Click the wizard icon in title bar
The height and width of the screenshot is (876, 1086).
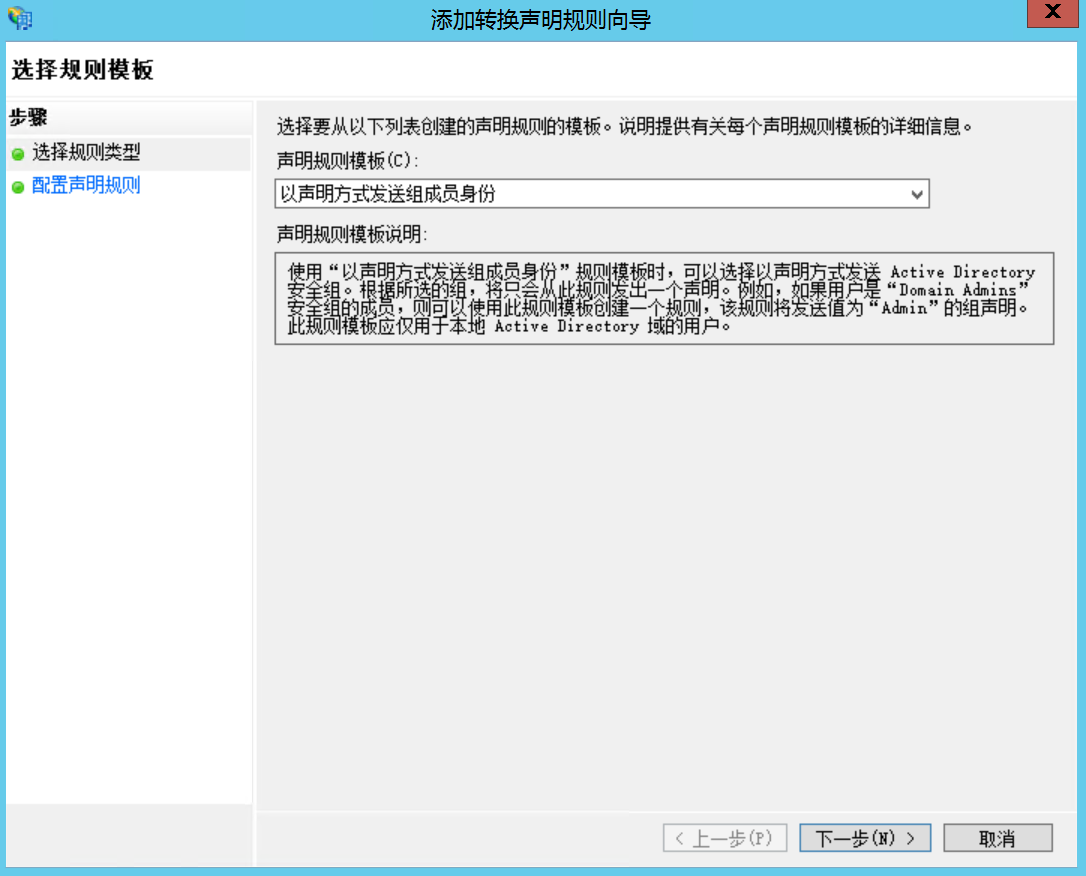pos(20,17)
